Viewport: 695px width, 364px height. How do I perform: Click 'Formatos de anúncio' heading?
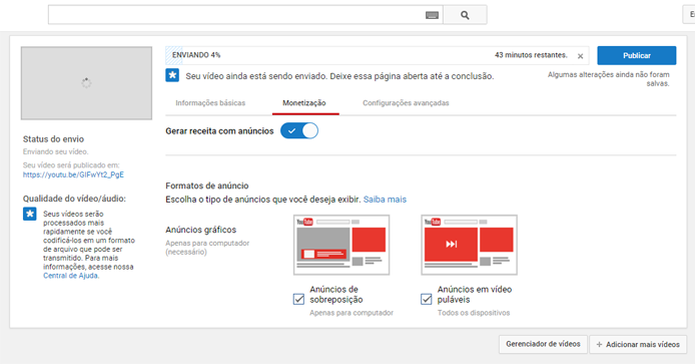[x=207, y=186]
